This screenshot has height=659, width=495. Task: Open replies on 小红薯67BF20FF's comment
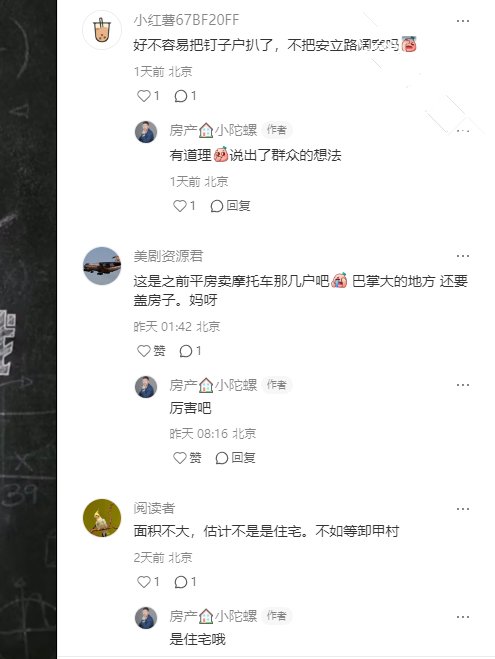185,96
